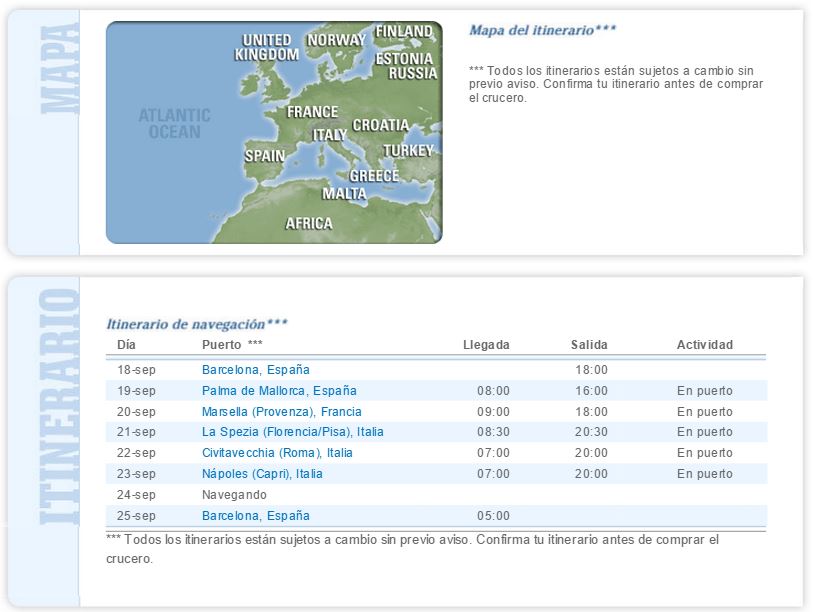Screen dimensions: 813x612
Task: Open the 25-sep Barcelona, España arrival link
Action: 256,516
